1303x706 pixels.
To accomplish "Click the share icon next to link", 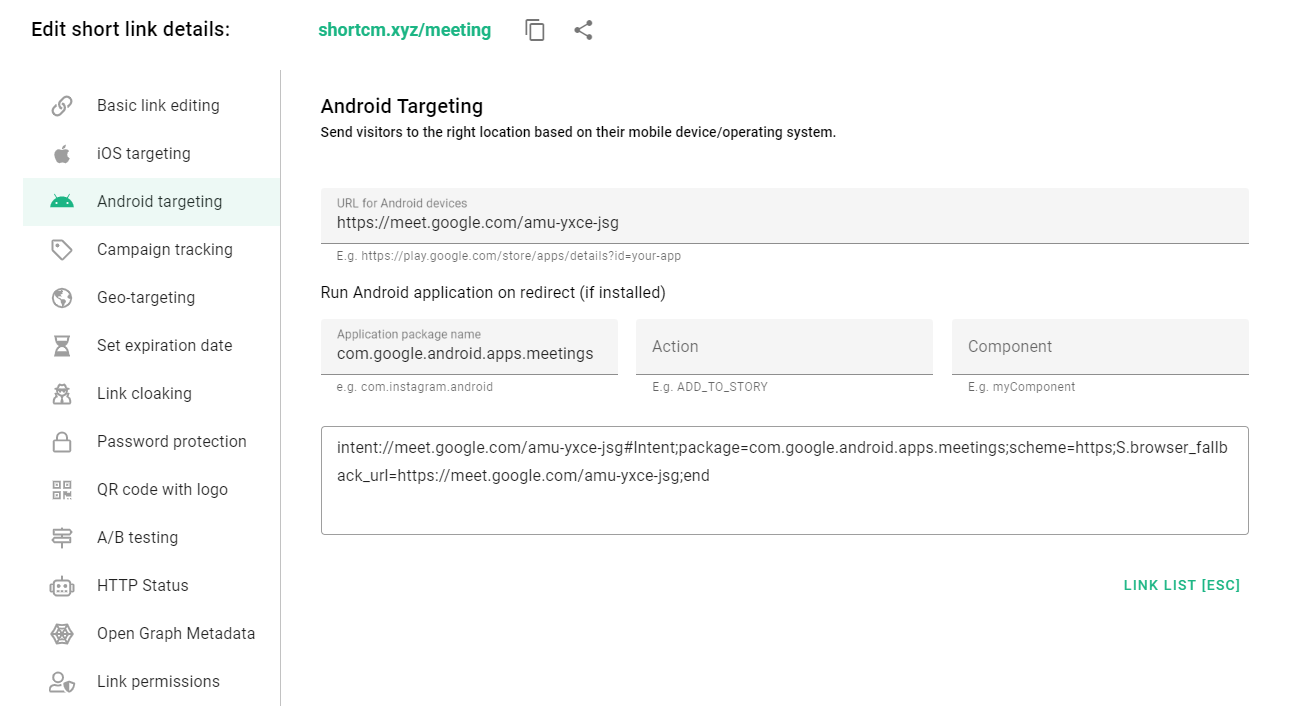I will pyautogui.click(x=583, y=30).
